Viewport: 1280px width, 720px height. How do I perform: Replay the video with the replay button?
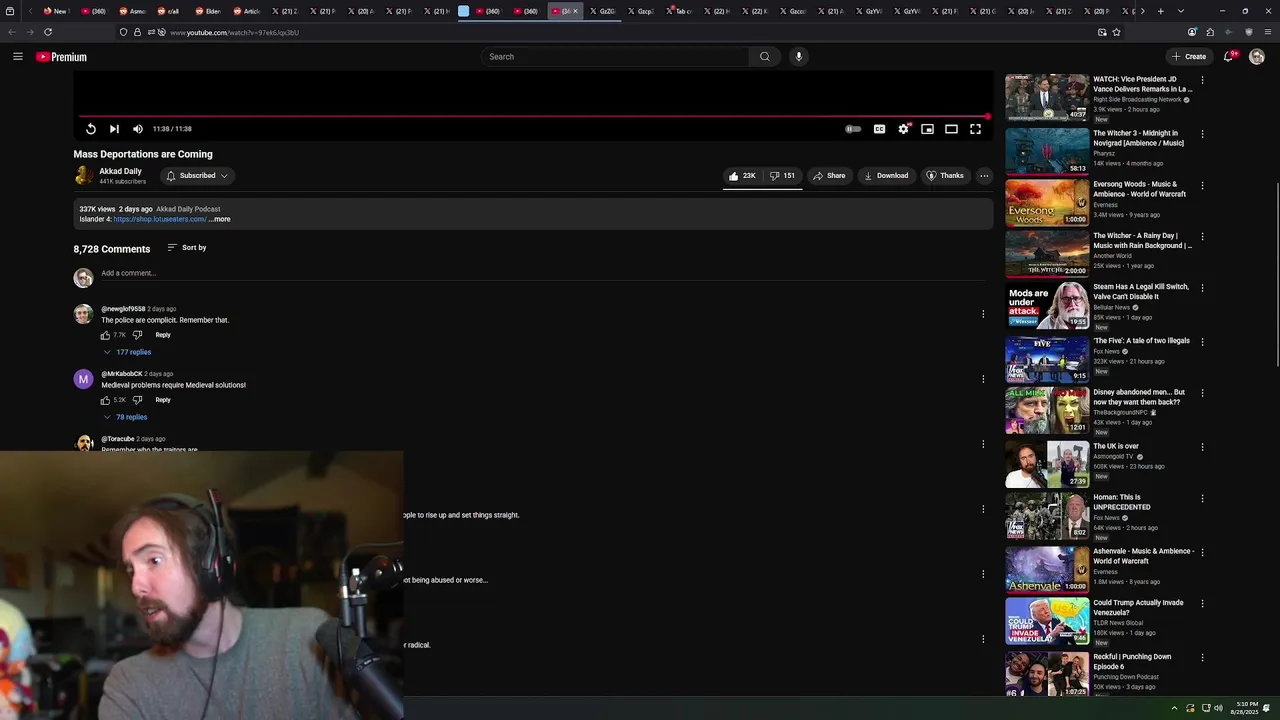point(91,129)
